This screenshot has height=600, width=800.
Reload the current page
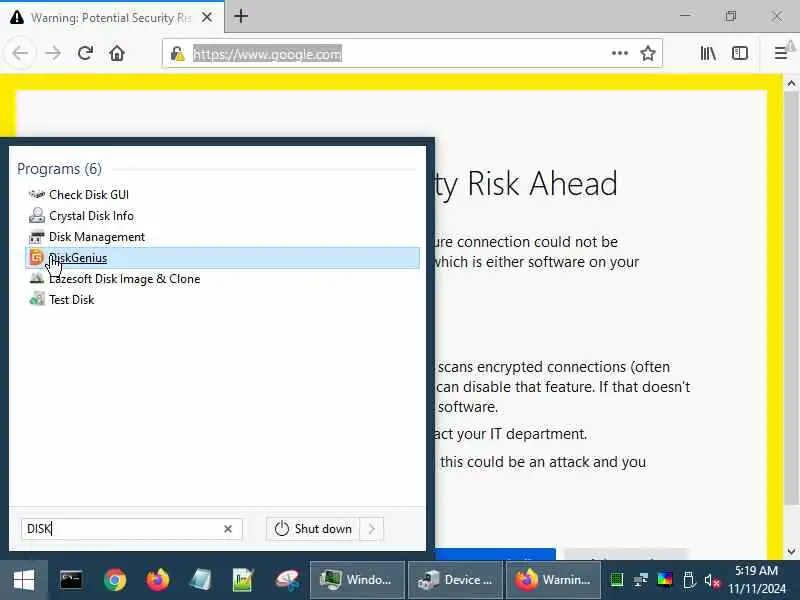85,53
